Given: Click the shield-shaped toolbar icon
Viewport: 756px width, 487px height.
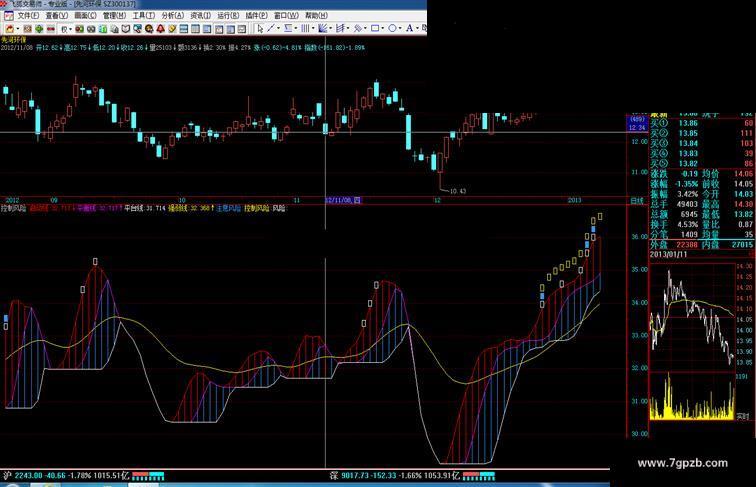Looking at the screenshot, I should click(x=125, y=29).
